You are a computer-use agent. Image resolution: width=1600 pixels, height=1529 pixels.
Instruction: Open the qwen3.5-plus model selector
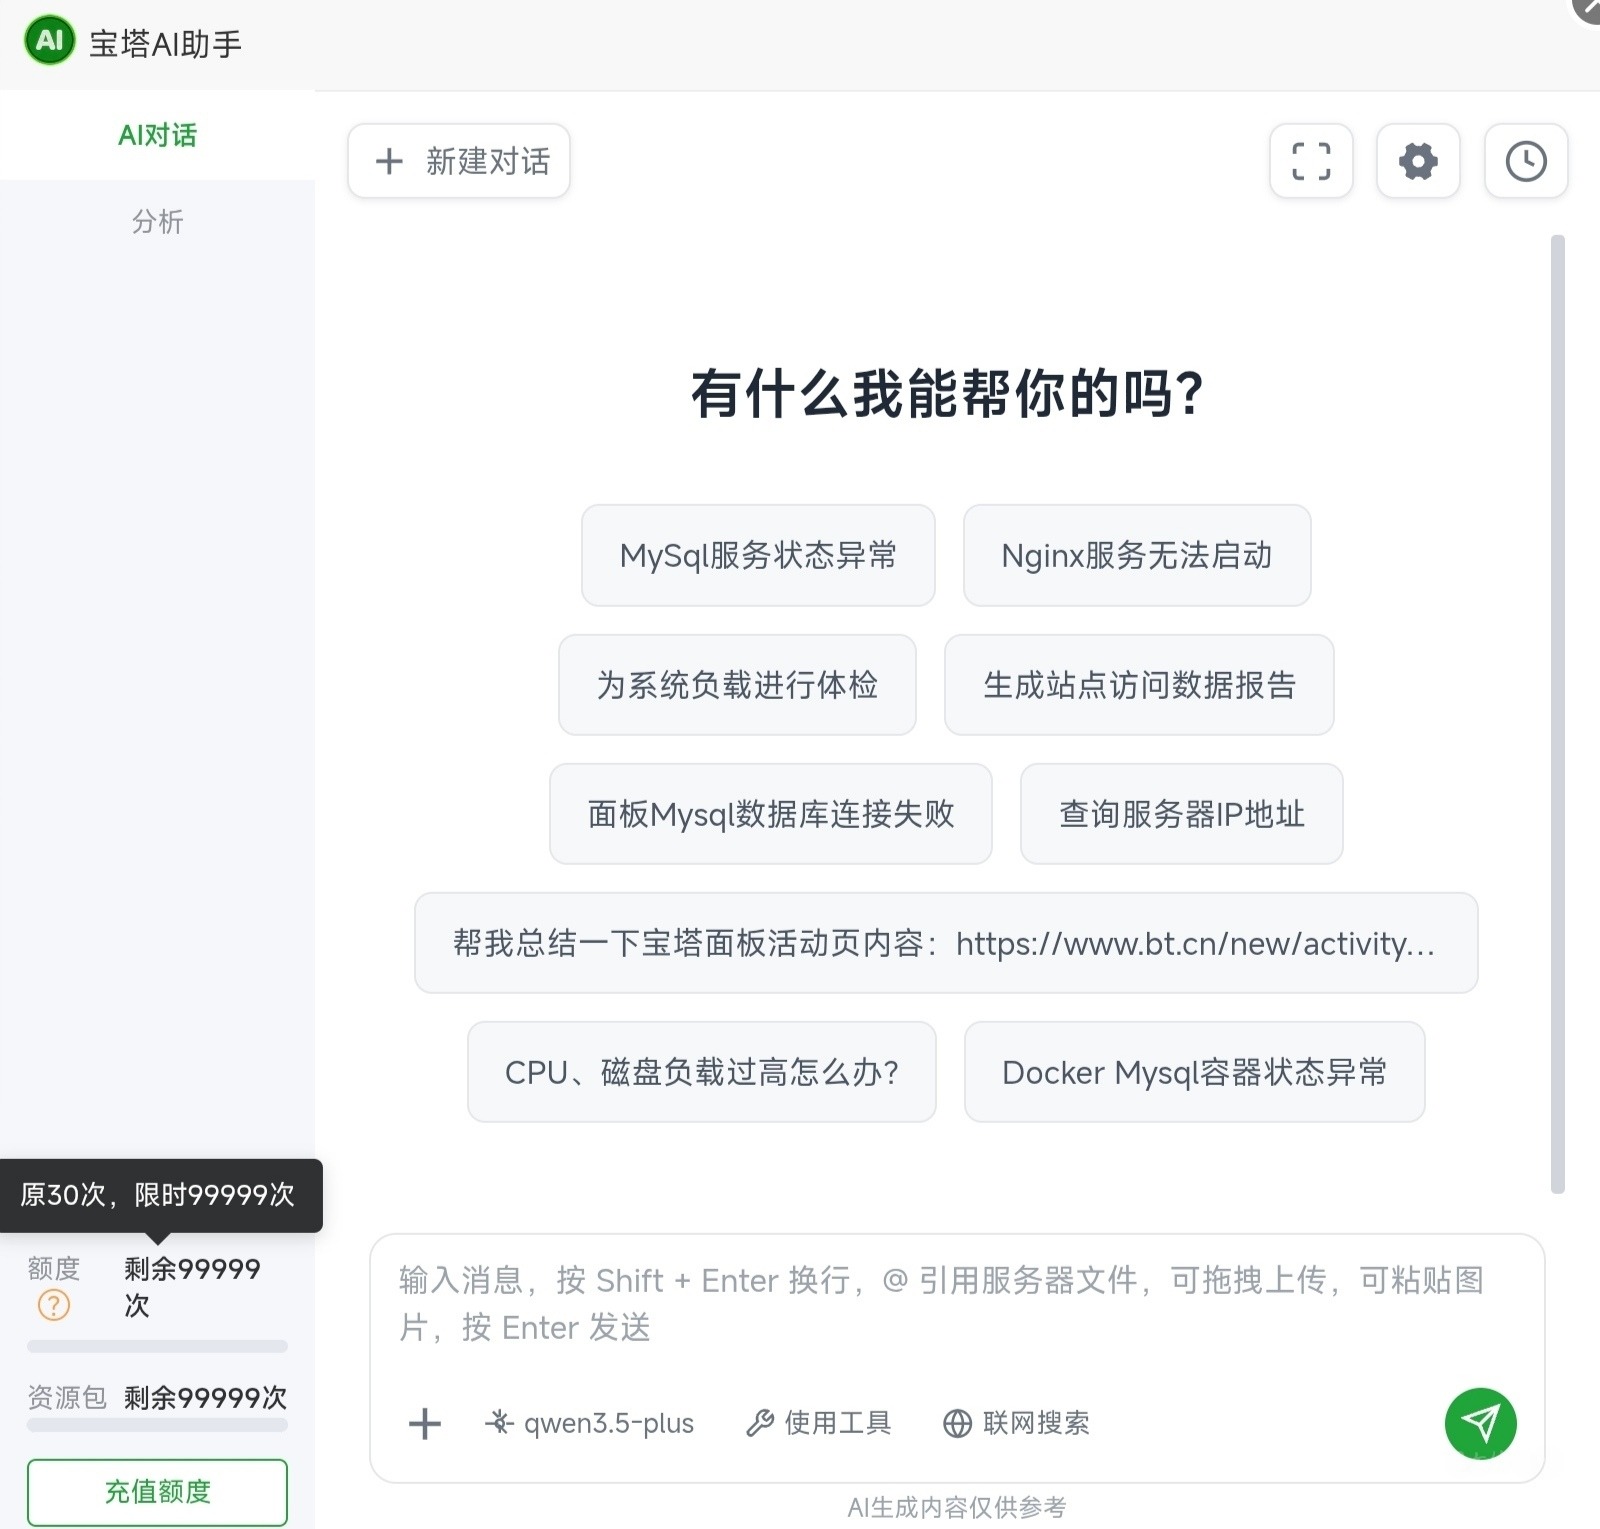pyautogui.click(x=589, y=1423)
